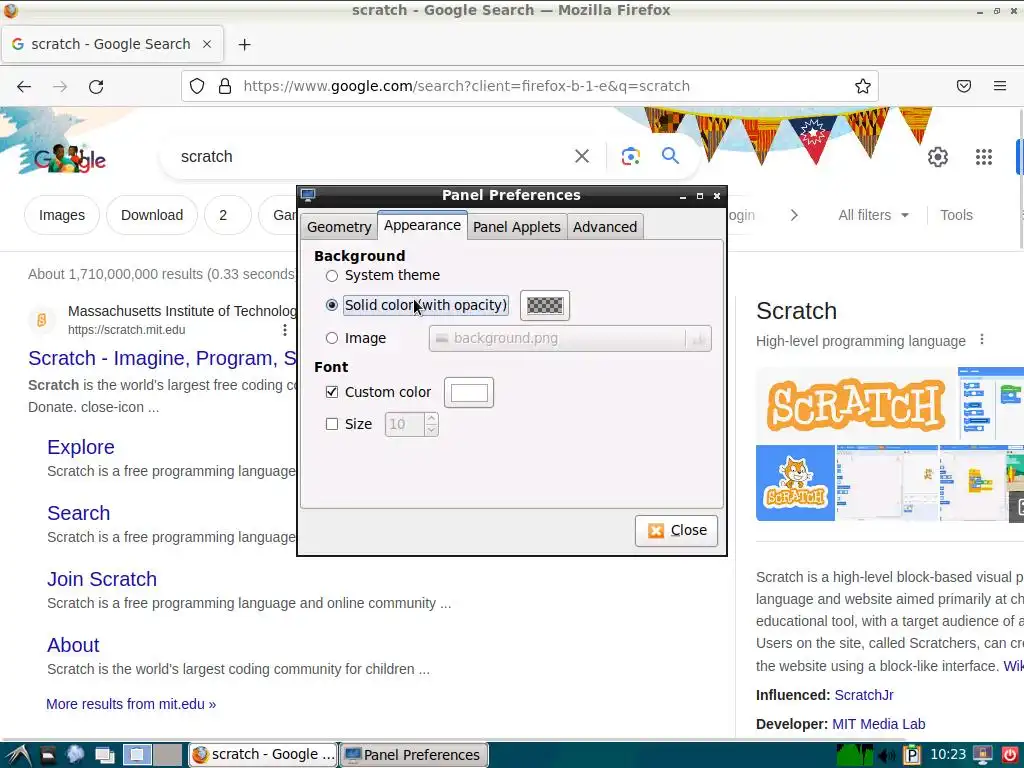Click the tracking protection shield icon
Viewport: 1024px width, 768px height.
click(x=197, y=86)
